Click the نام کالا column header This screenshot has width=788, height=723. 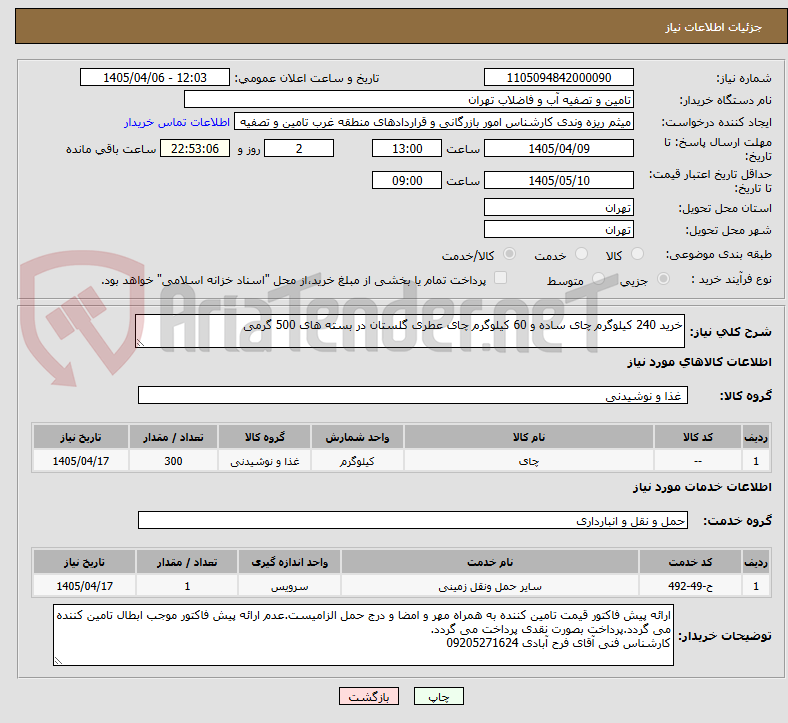tap(529, 437)
